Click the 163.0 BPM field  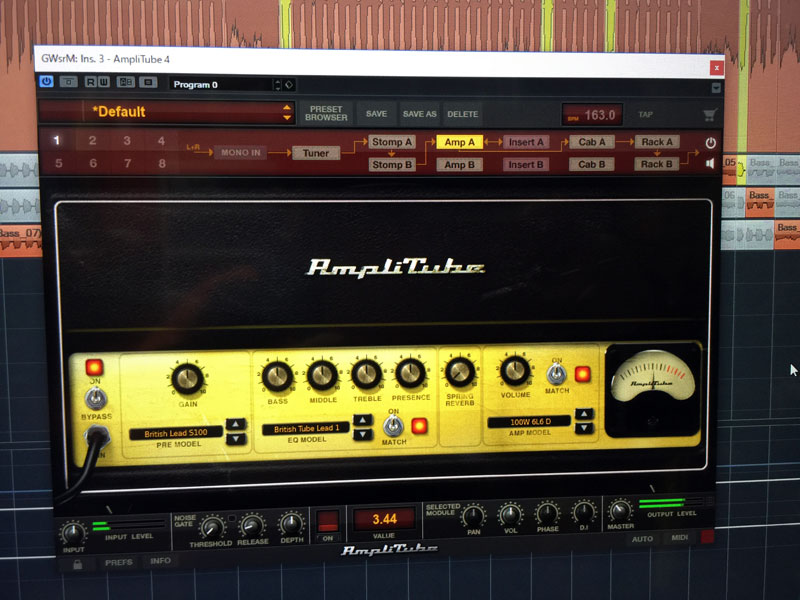(592, 115)
